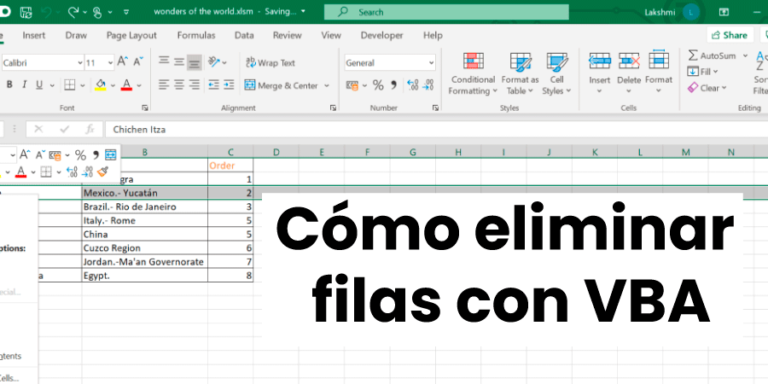Open Format as Table gallery
Viewport: 768px width, 384px height.
[520, 74]
